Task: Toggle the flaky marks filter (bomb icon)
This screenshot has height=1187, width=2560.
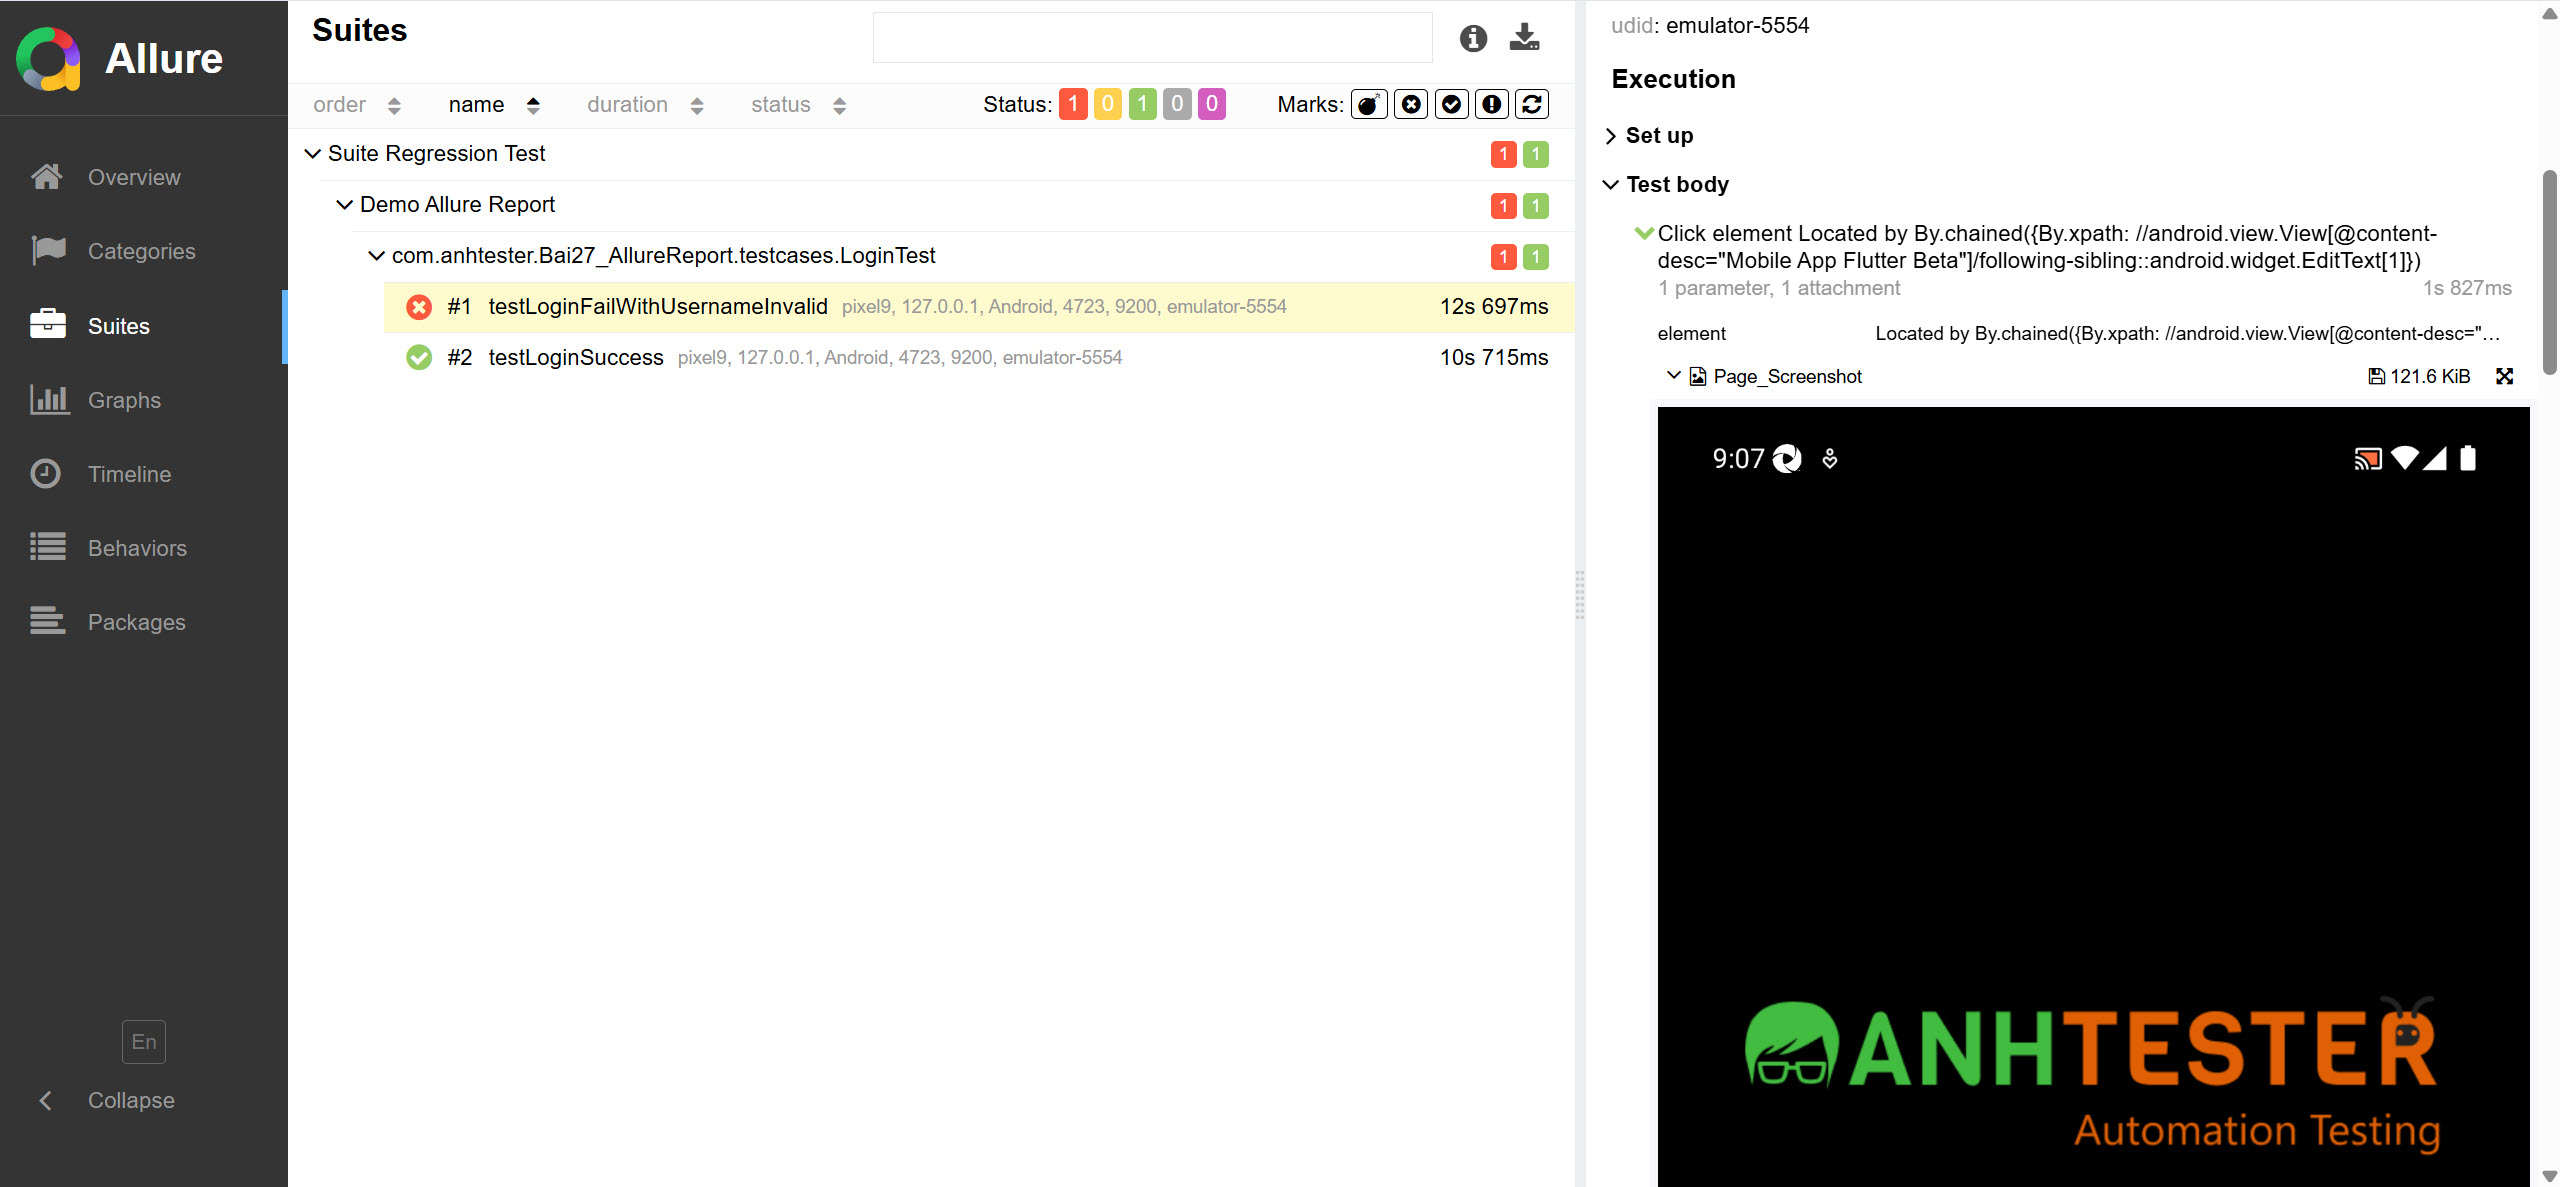Action: tap(1369, 104)
